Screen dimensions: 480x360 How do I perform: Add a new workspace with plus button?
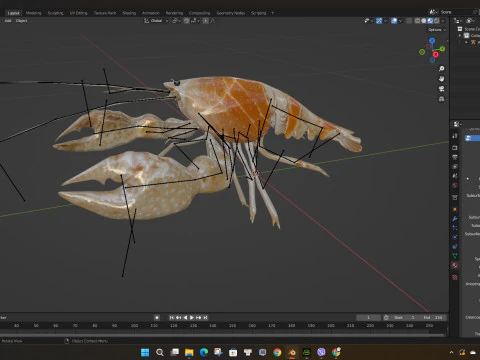click(x=273, y=13)
